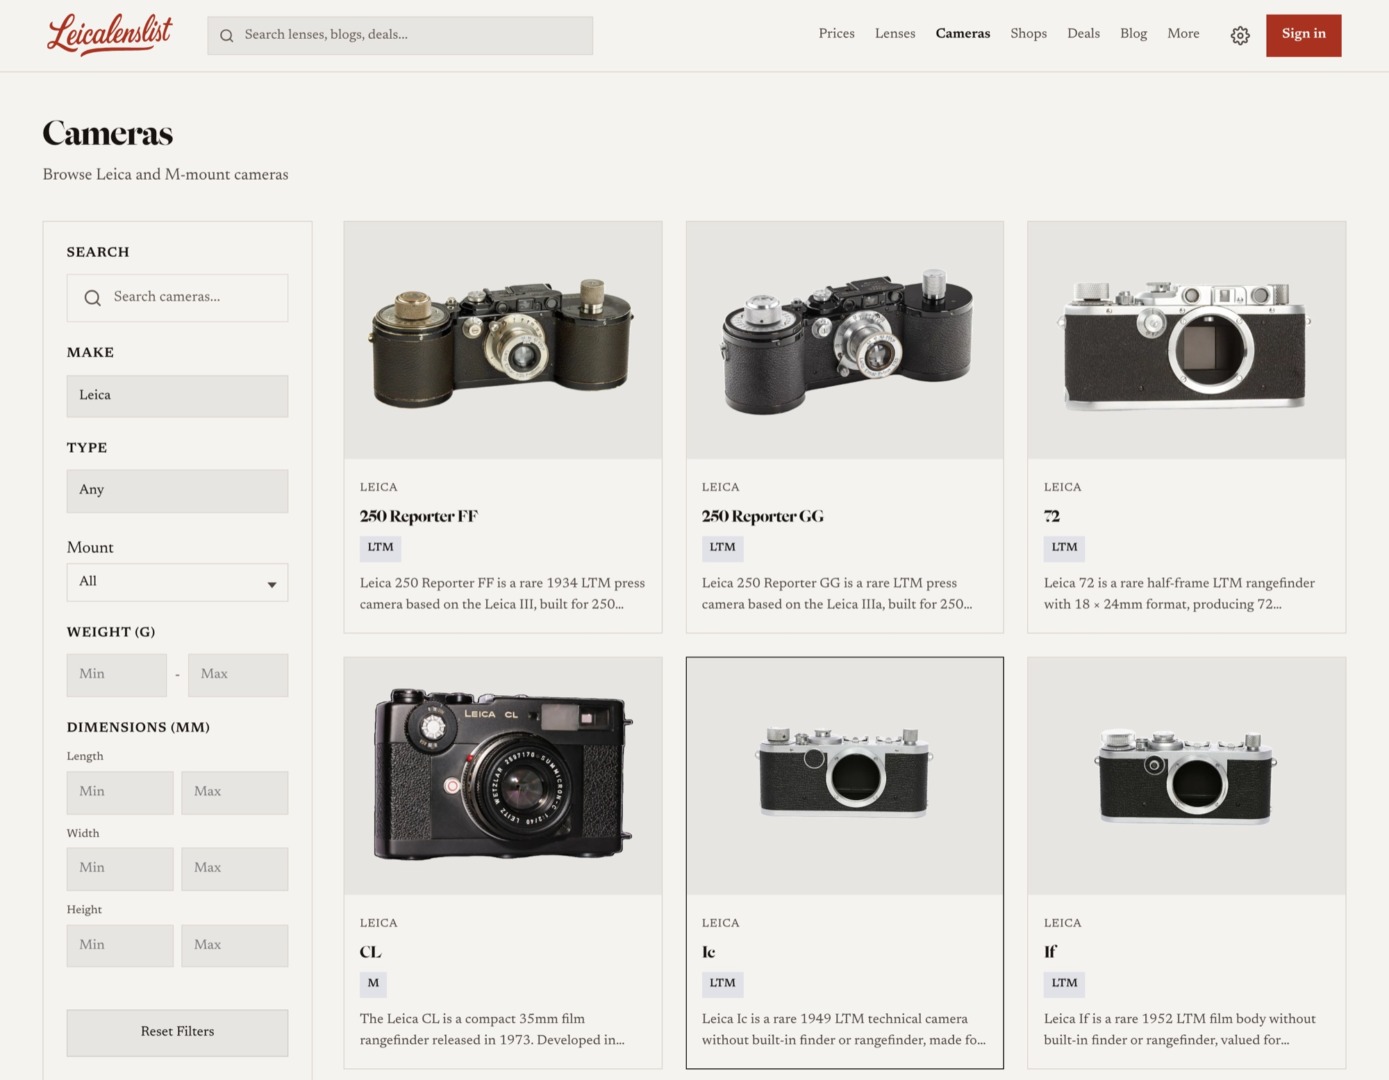The width and height of the screenshot is (1389, 1080).
Task: Click the Reset Filters button
Action: point(177,1032)
